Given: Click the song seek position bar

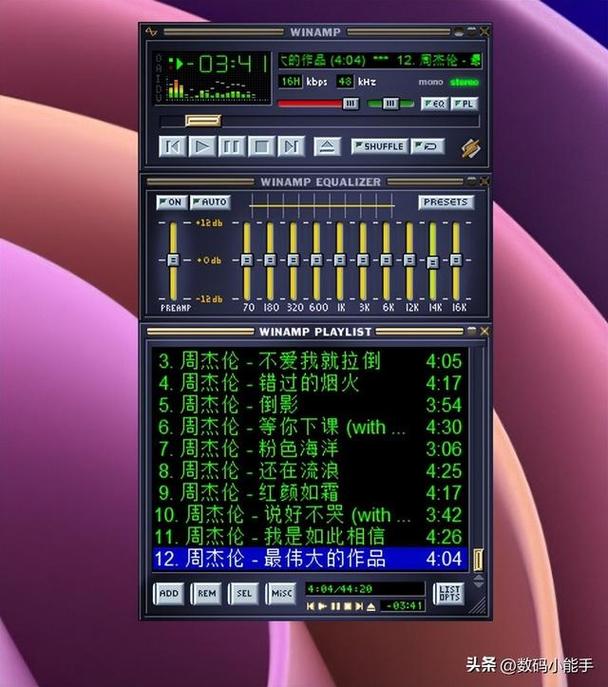Looking at the screenshot, I should coord(320,121).
